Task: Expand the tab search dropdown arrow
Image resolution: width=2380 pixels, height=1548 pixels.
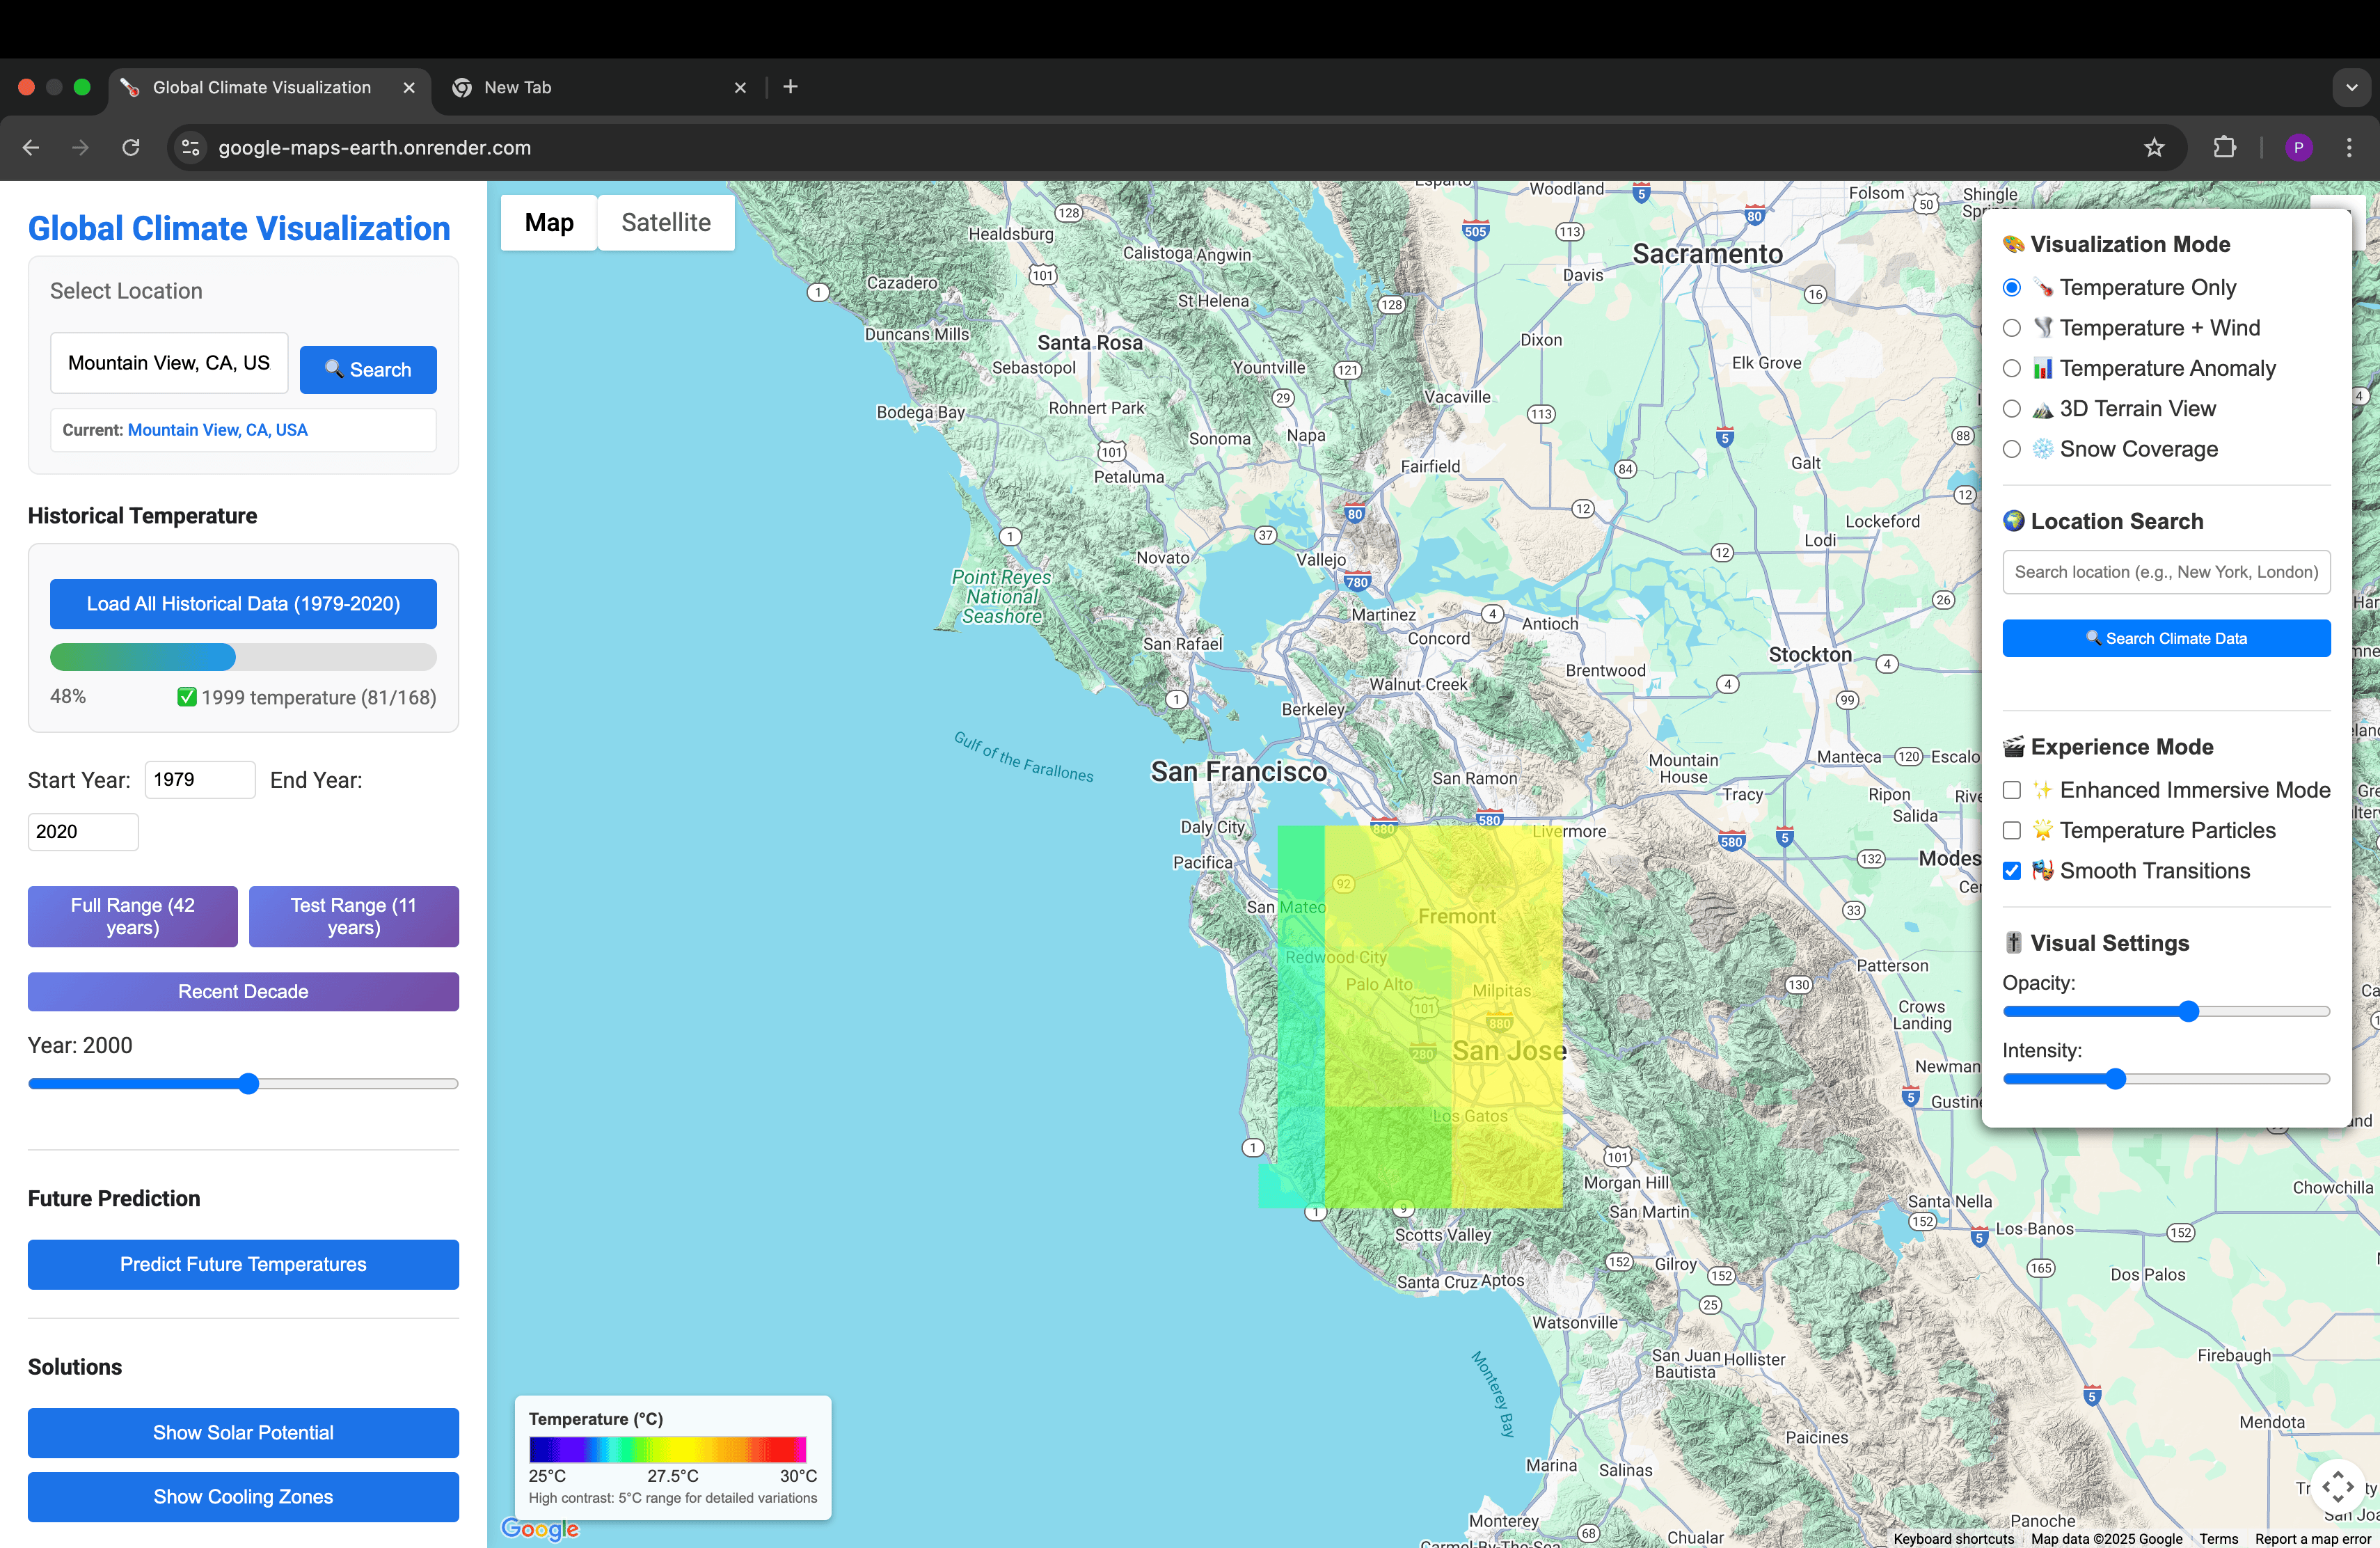Action: click(2351, 87)
